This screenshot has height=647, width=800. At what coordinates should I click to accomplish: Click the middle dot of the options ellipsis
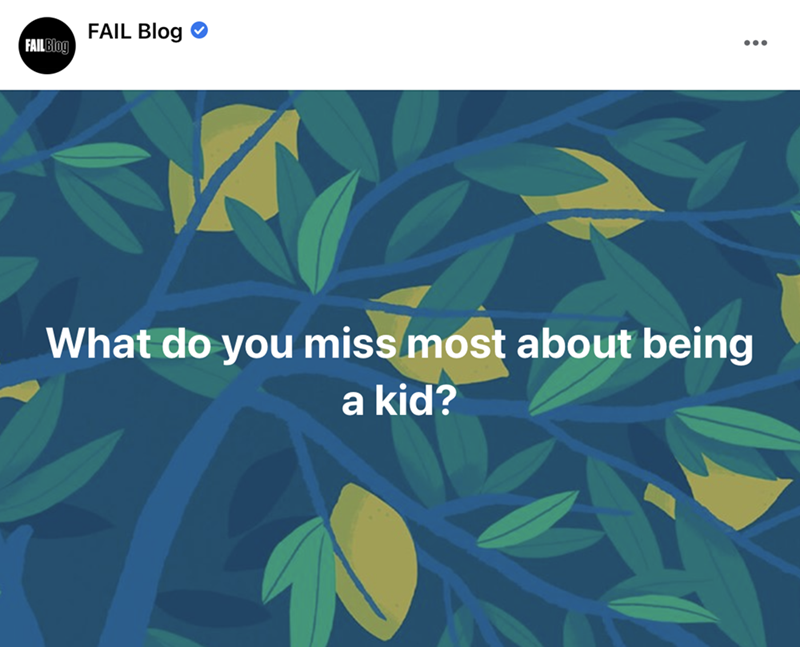click(755, 43)
